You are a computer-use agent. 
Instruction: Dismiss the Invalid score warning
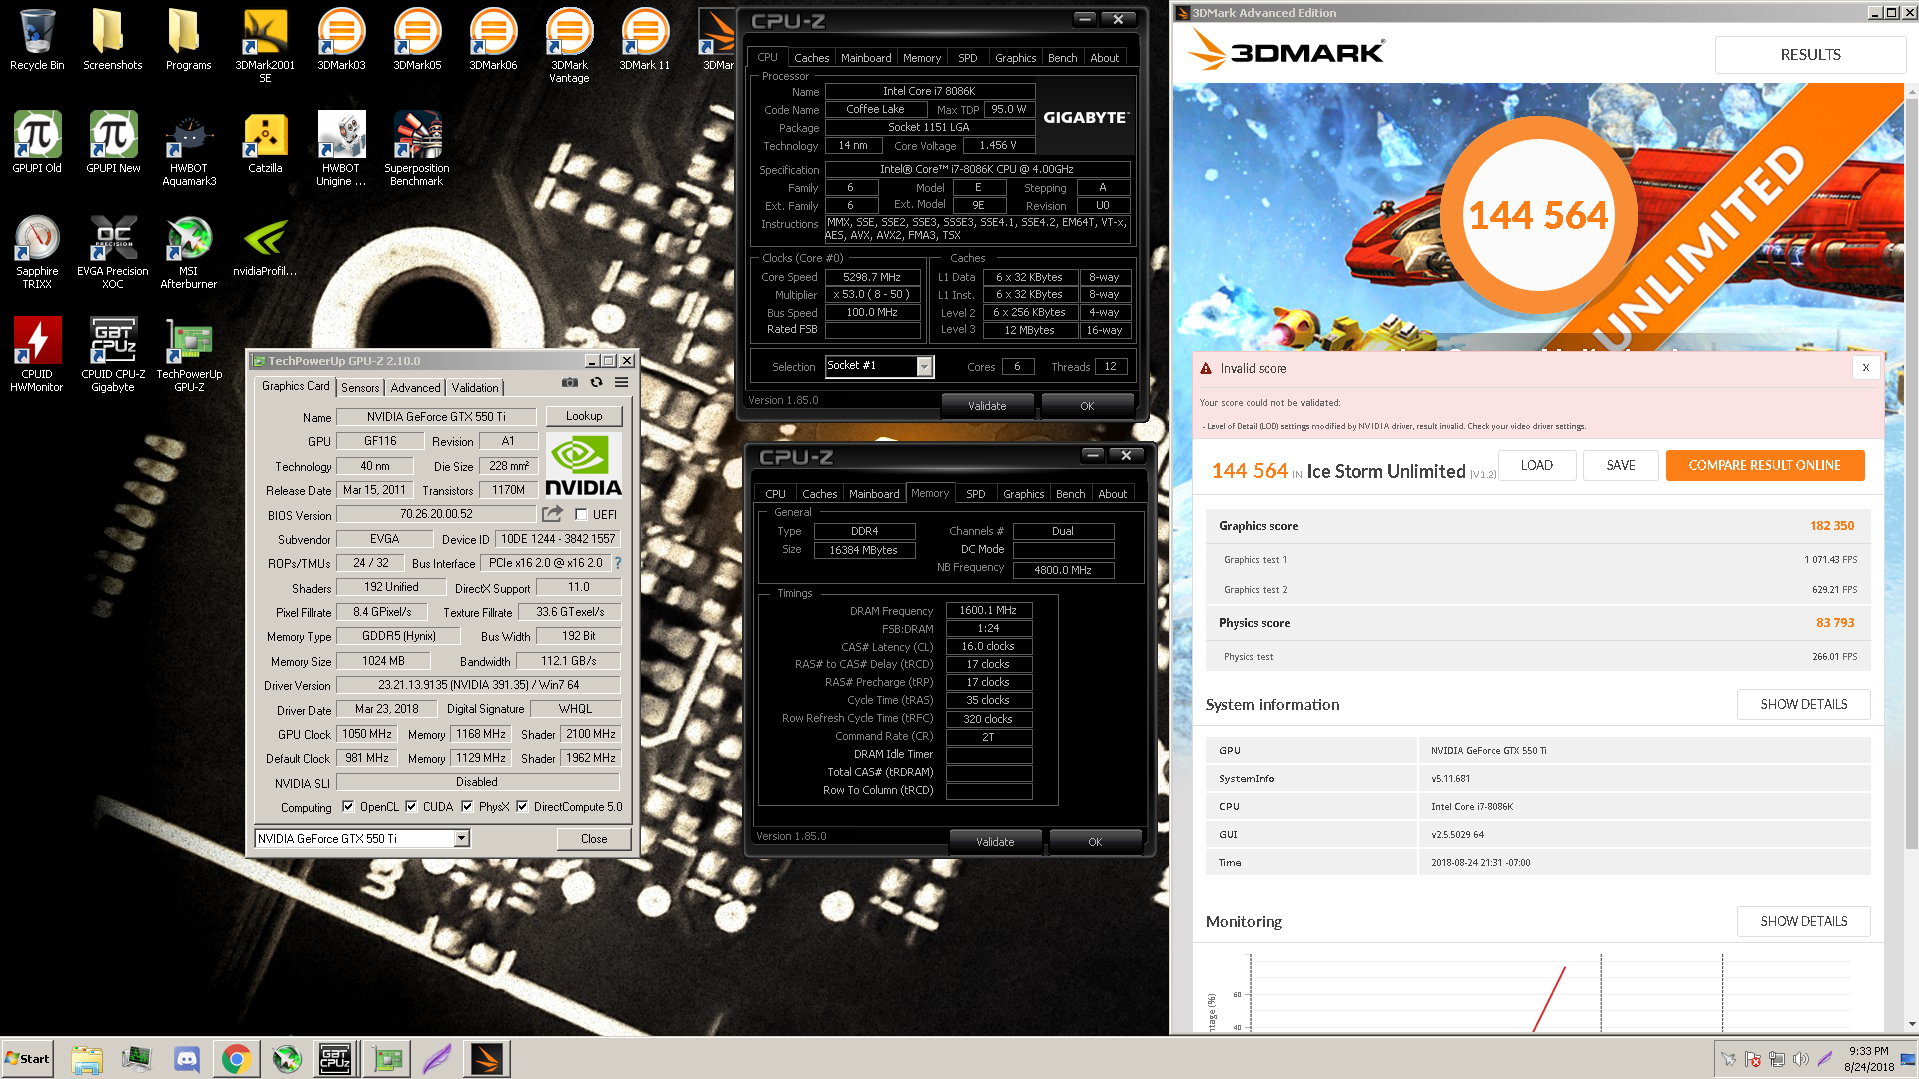coord(1865,368)
